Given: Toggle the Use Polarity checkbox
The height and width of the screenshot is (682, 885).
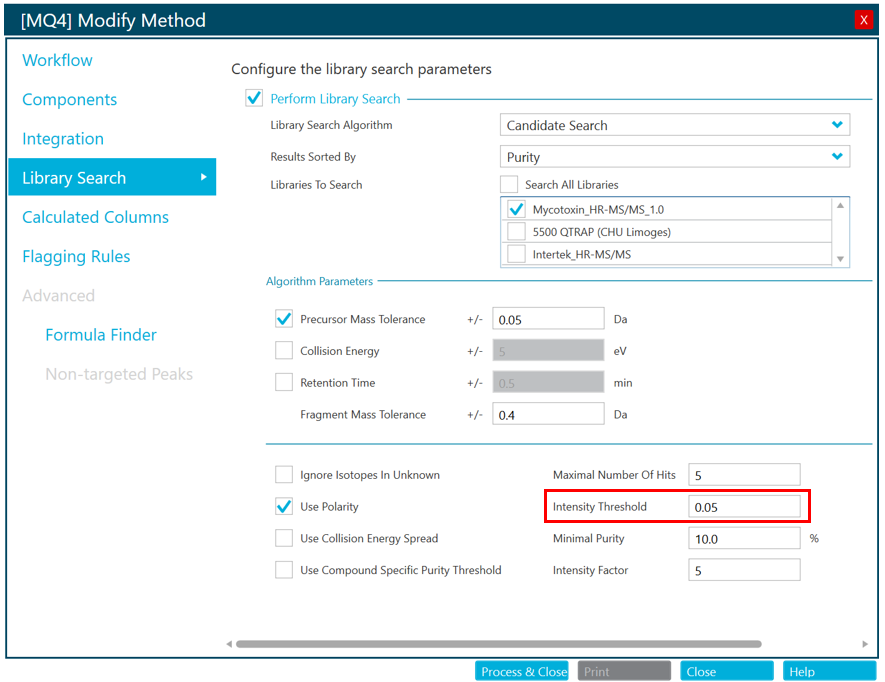Looking at the screenshot, I should point(284,507).
